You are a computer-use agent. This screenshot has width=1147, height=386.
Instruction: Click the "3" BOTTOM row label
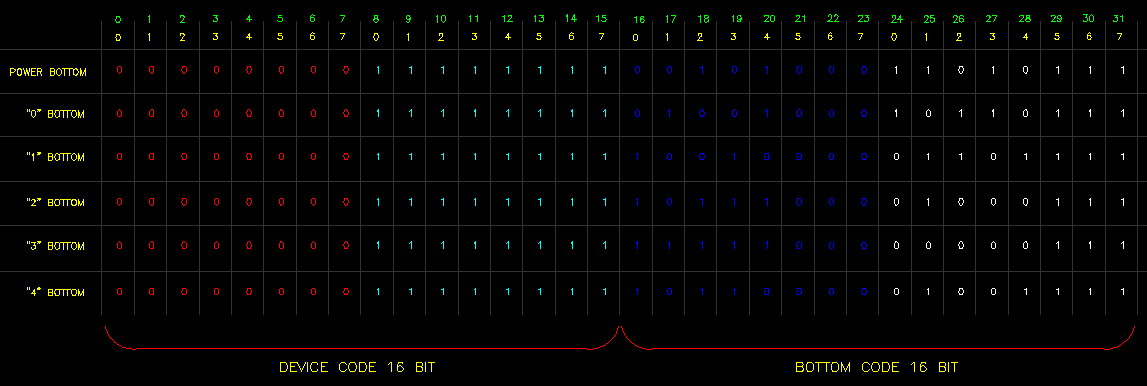pos(55,246)
